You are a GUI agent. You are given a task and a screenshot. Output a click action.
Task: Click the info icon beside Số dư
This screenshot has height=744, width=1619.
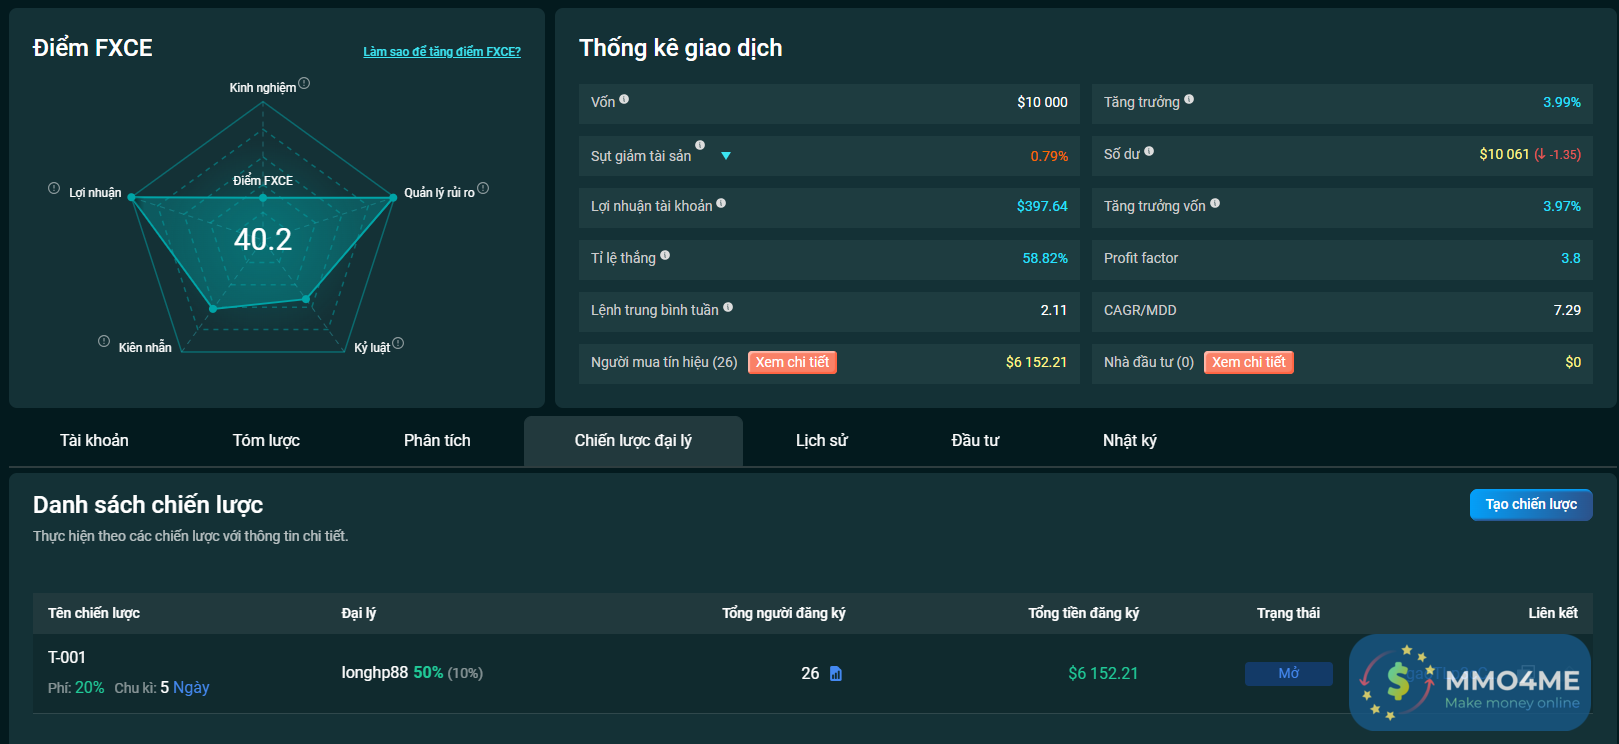click(1149, 151)
